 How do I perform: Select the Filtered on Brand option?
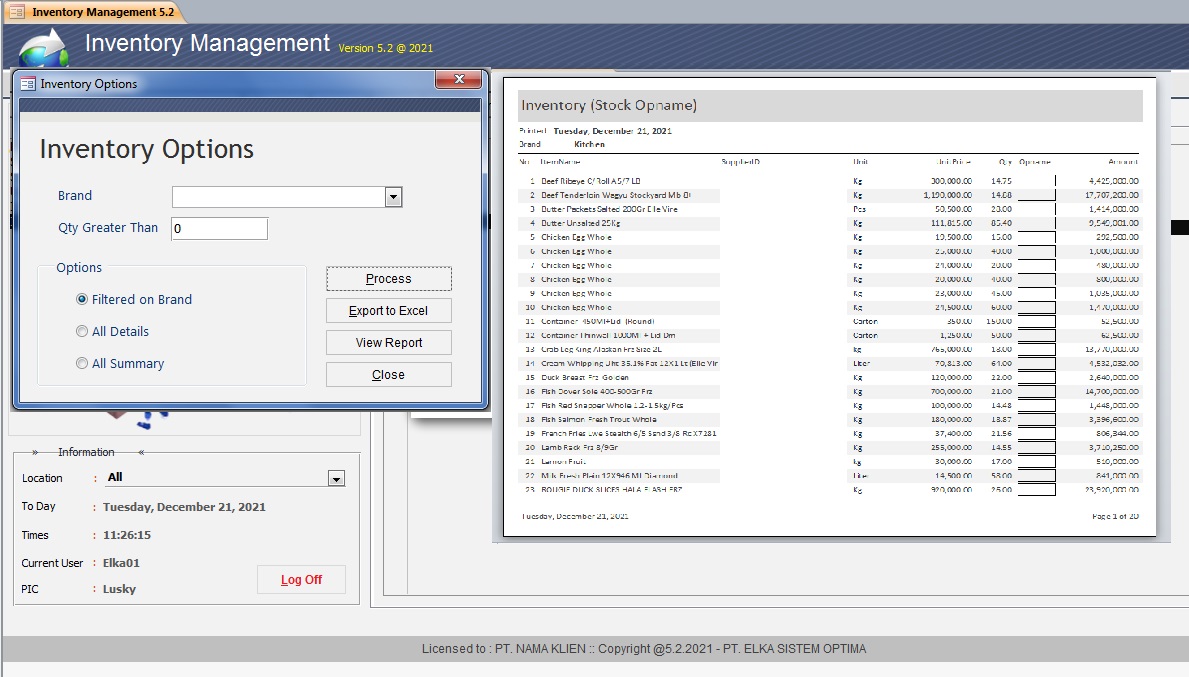[x=82, y=299]
